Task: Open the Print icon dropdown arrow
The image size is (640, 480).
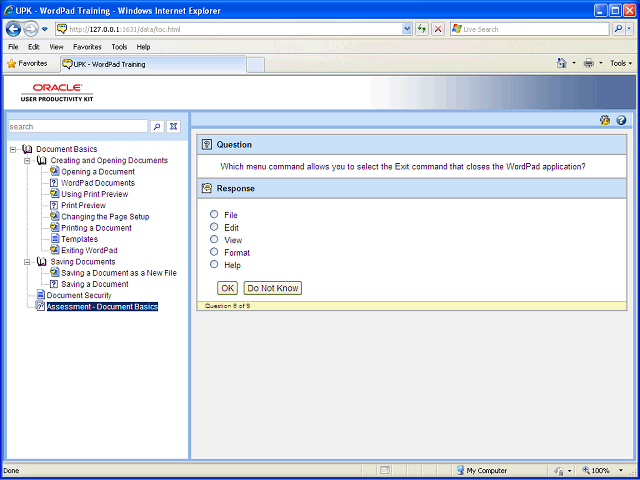Action: coord(600,63)
